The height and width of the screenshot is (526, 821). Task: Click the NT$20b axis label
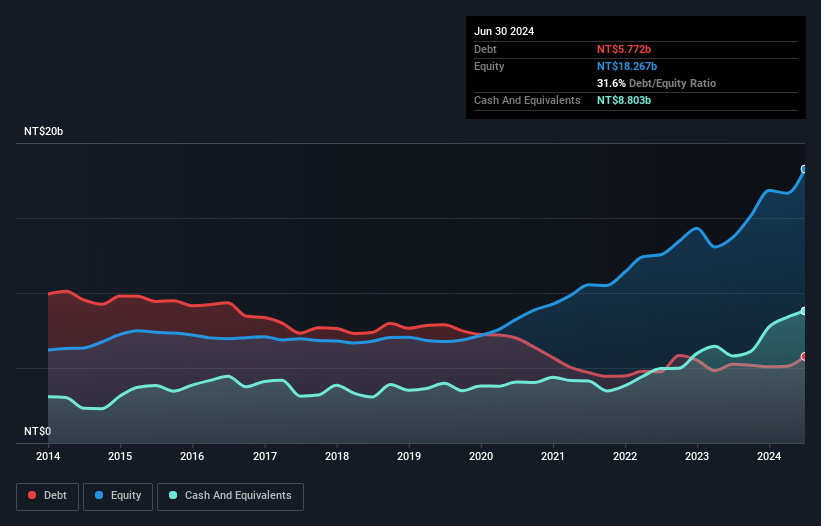point(43,131)
